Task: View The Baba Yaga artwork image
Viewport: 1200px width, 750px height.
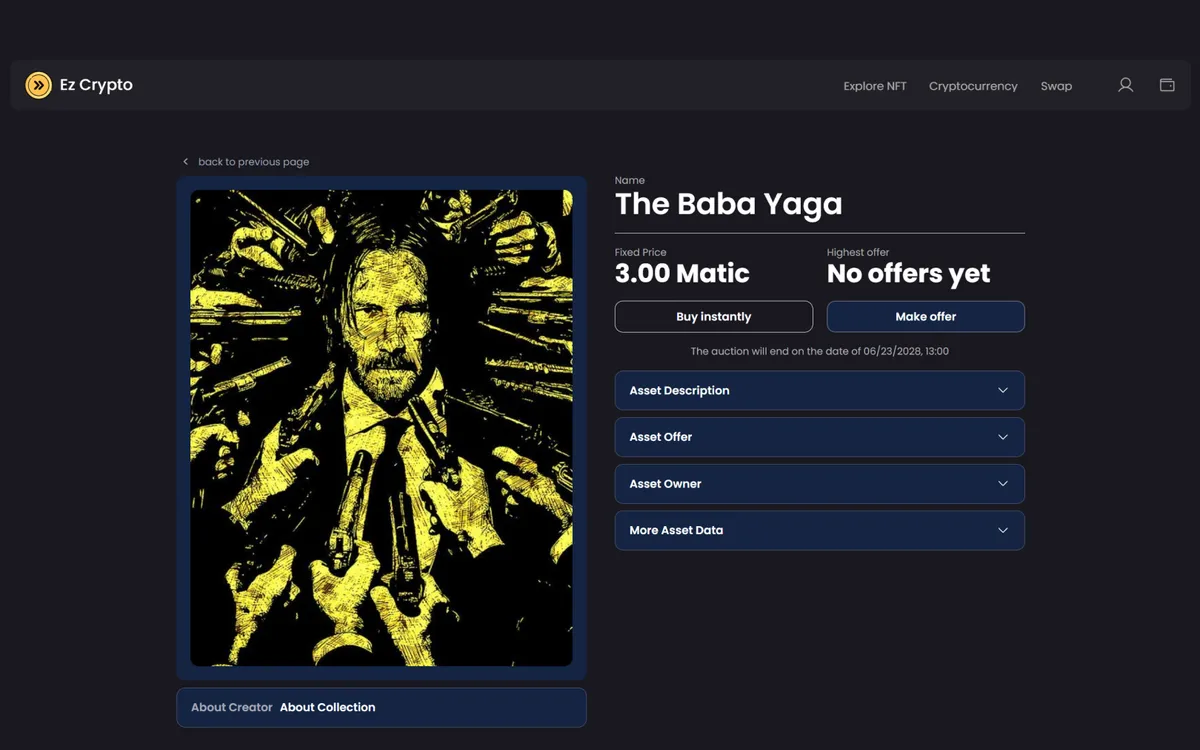Action: [x=382, y=428]
